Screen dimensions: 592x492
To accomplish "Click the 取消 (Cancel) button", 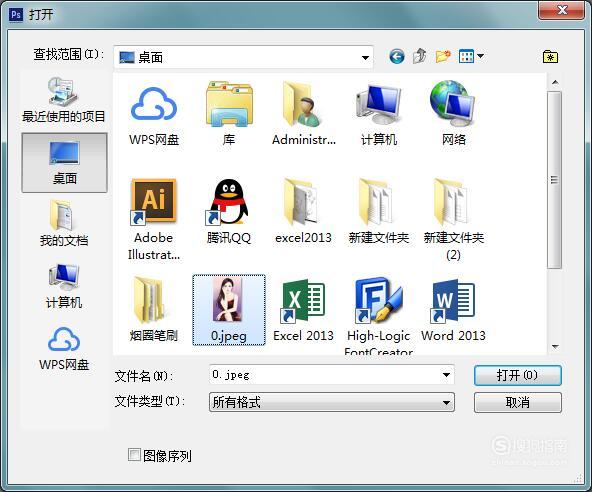I will 517,403.
